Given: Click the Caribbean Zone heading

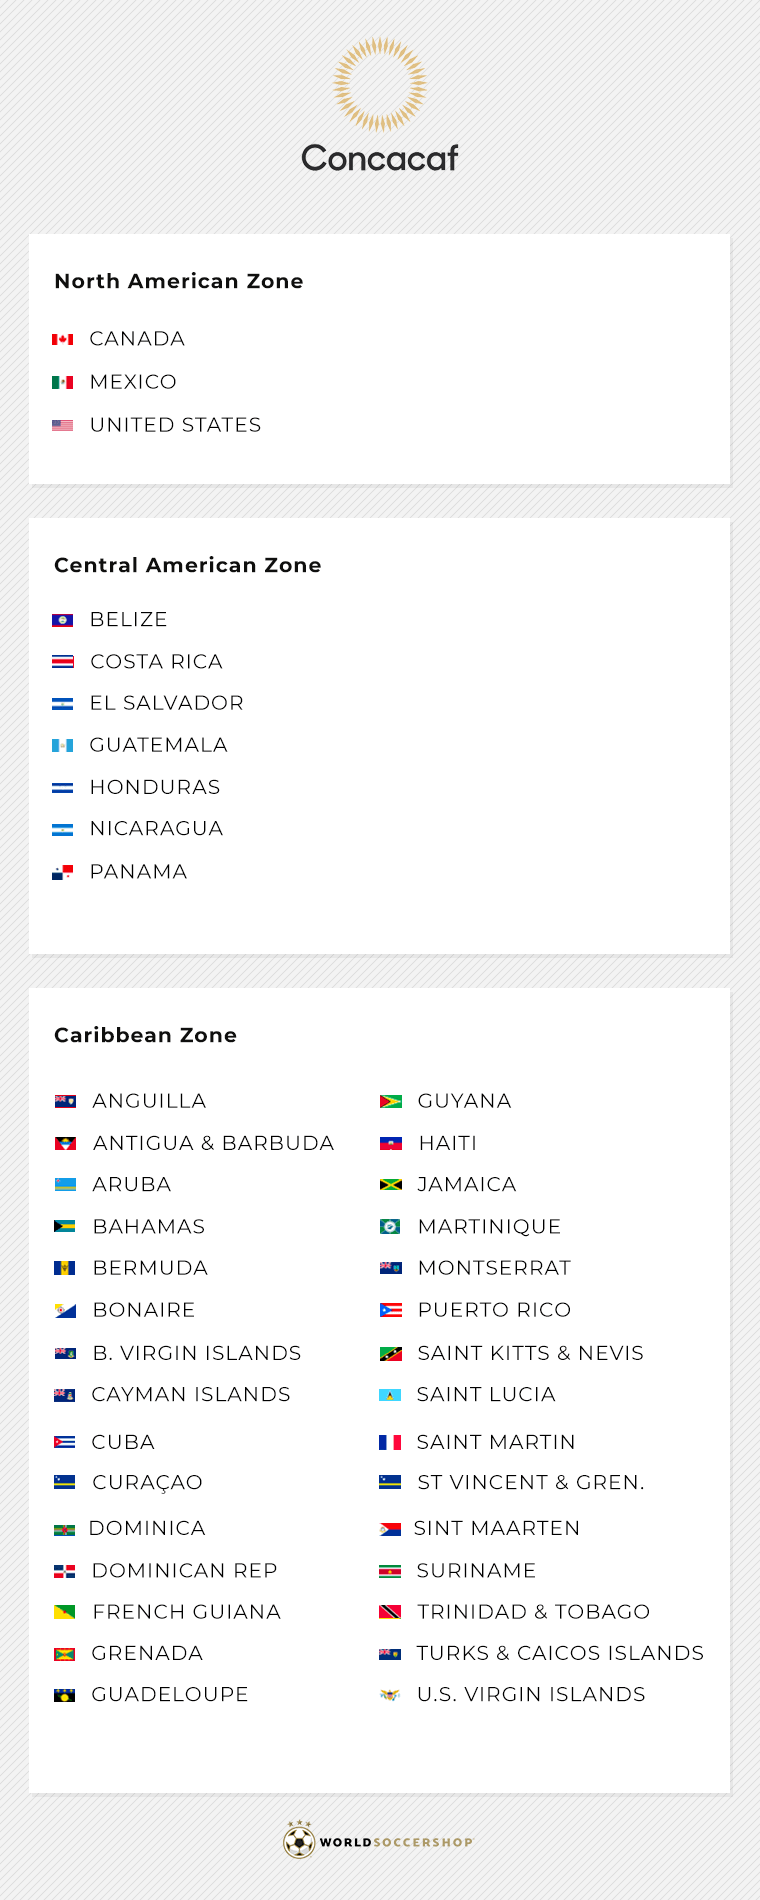Looking at the screenshot, I should pos(146,1035).
